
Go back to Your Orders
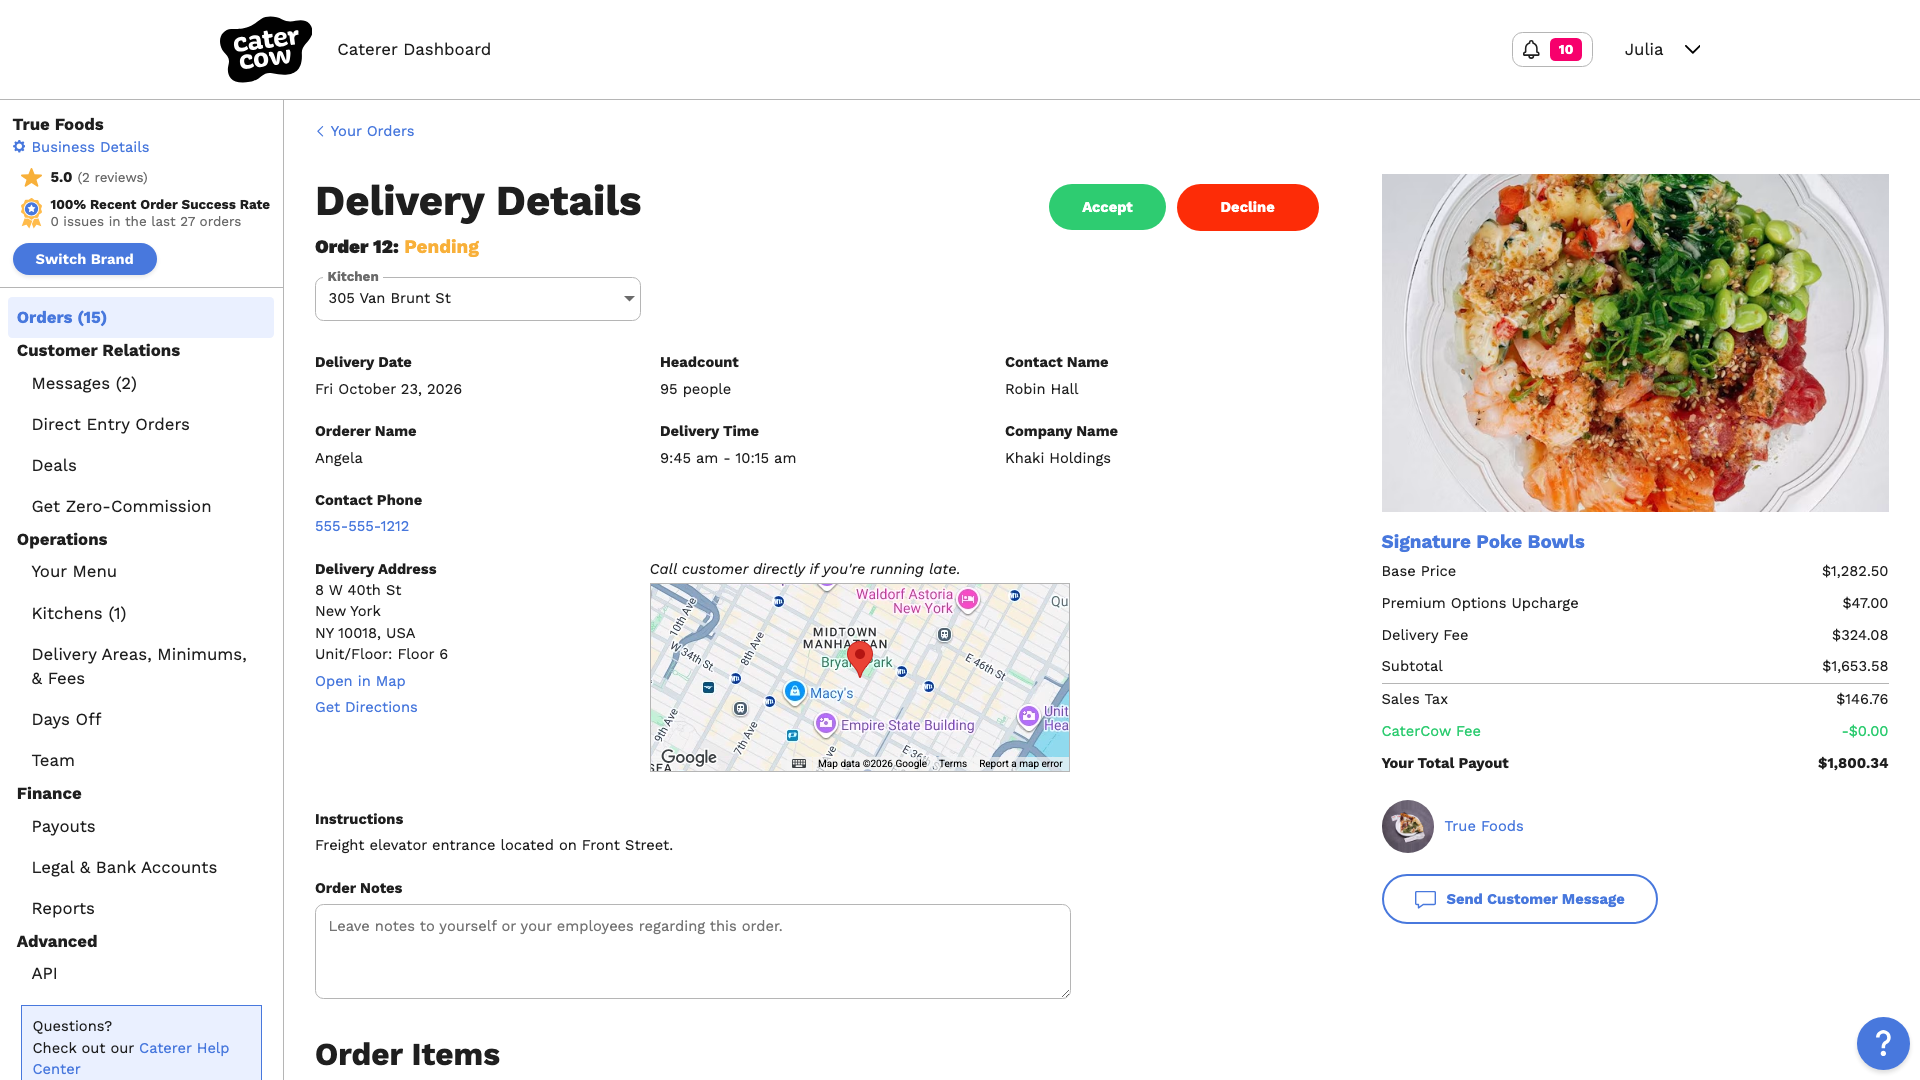click(365, 131)
